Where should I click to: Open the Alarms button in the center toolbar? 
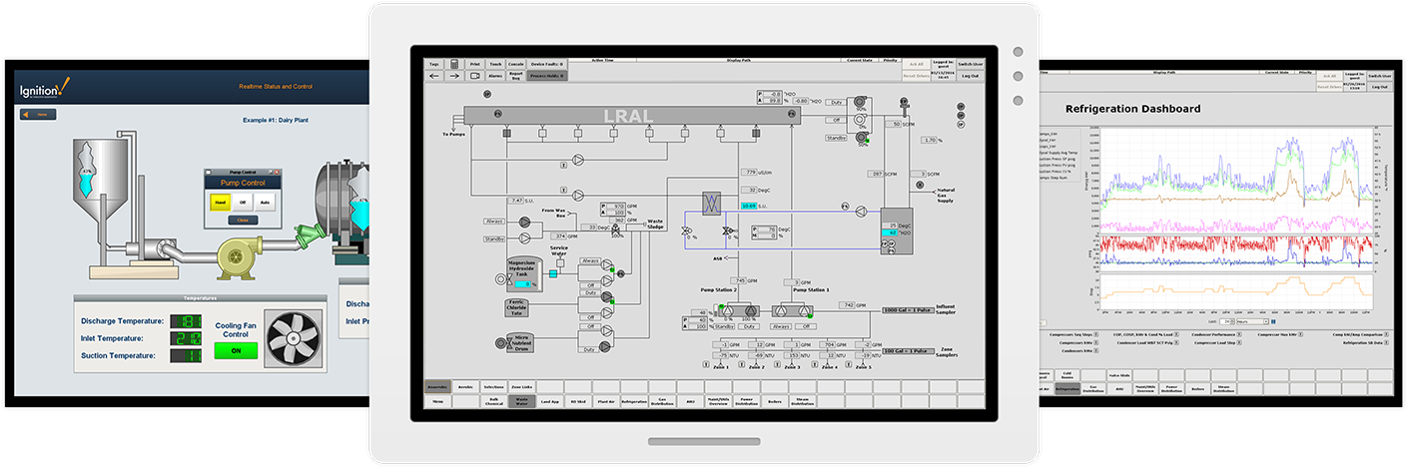[495, 76]
